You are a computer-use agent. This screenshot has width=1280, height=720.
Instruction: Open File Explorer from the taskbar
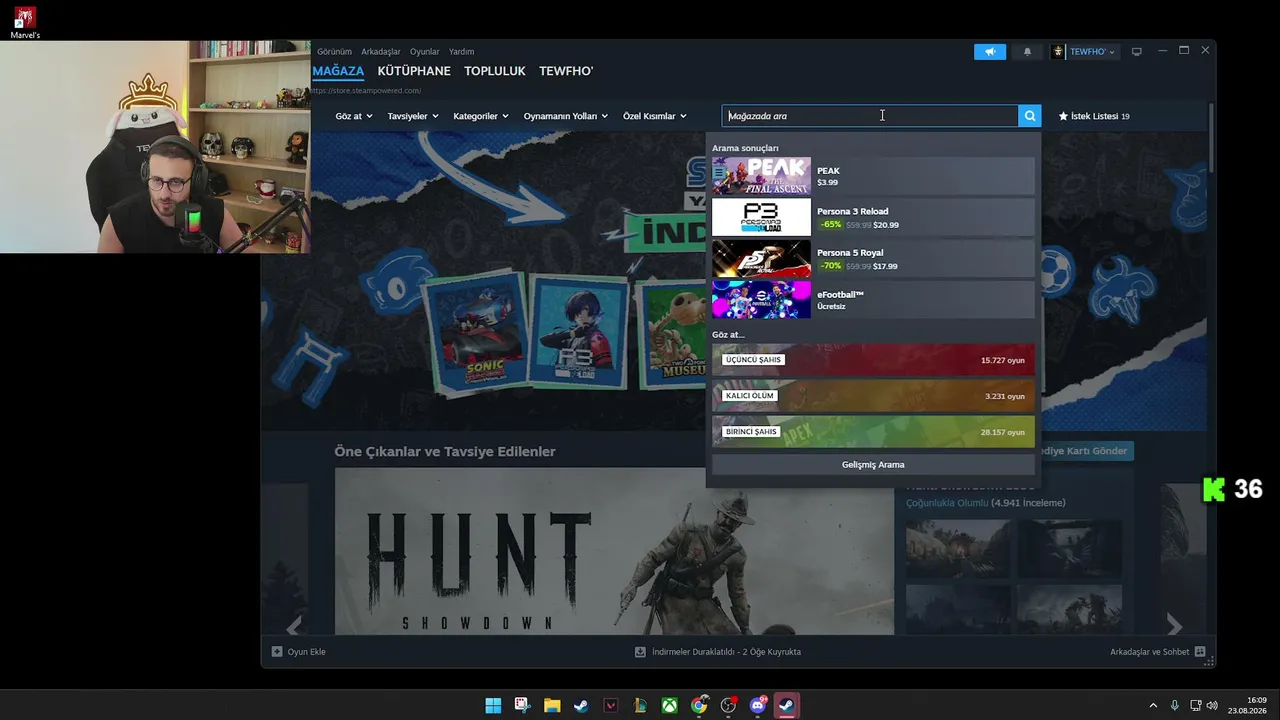pos(552,706)
